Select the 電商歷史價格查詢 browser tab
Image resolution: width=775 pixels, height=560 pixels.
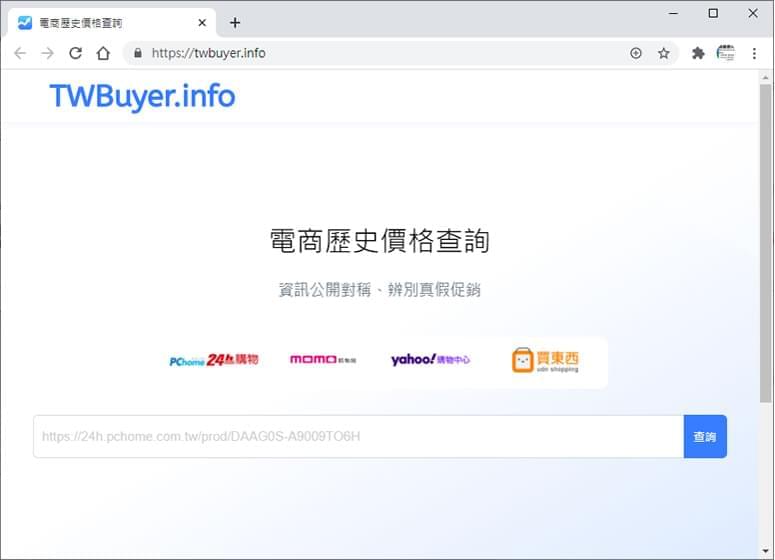click(112, 23)
